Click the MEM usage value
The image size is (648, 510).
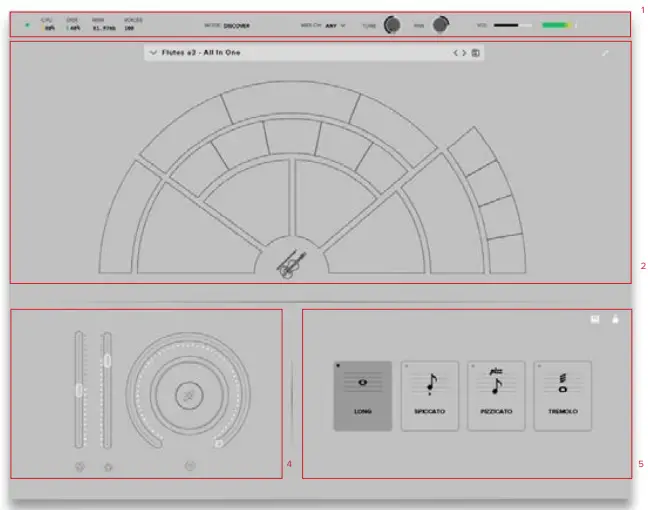(104, 29)
